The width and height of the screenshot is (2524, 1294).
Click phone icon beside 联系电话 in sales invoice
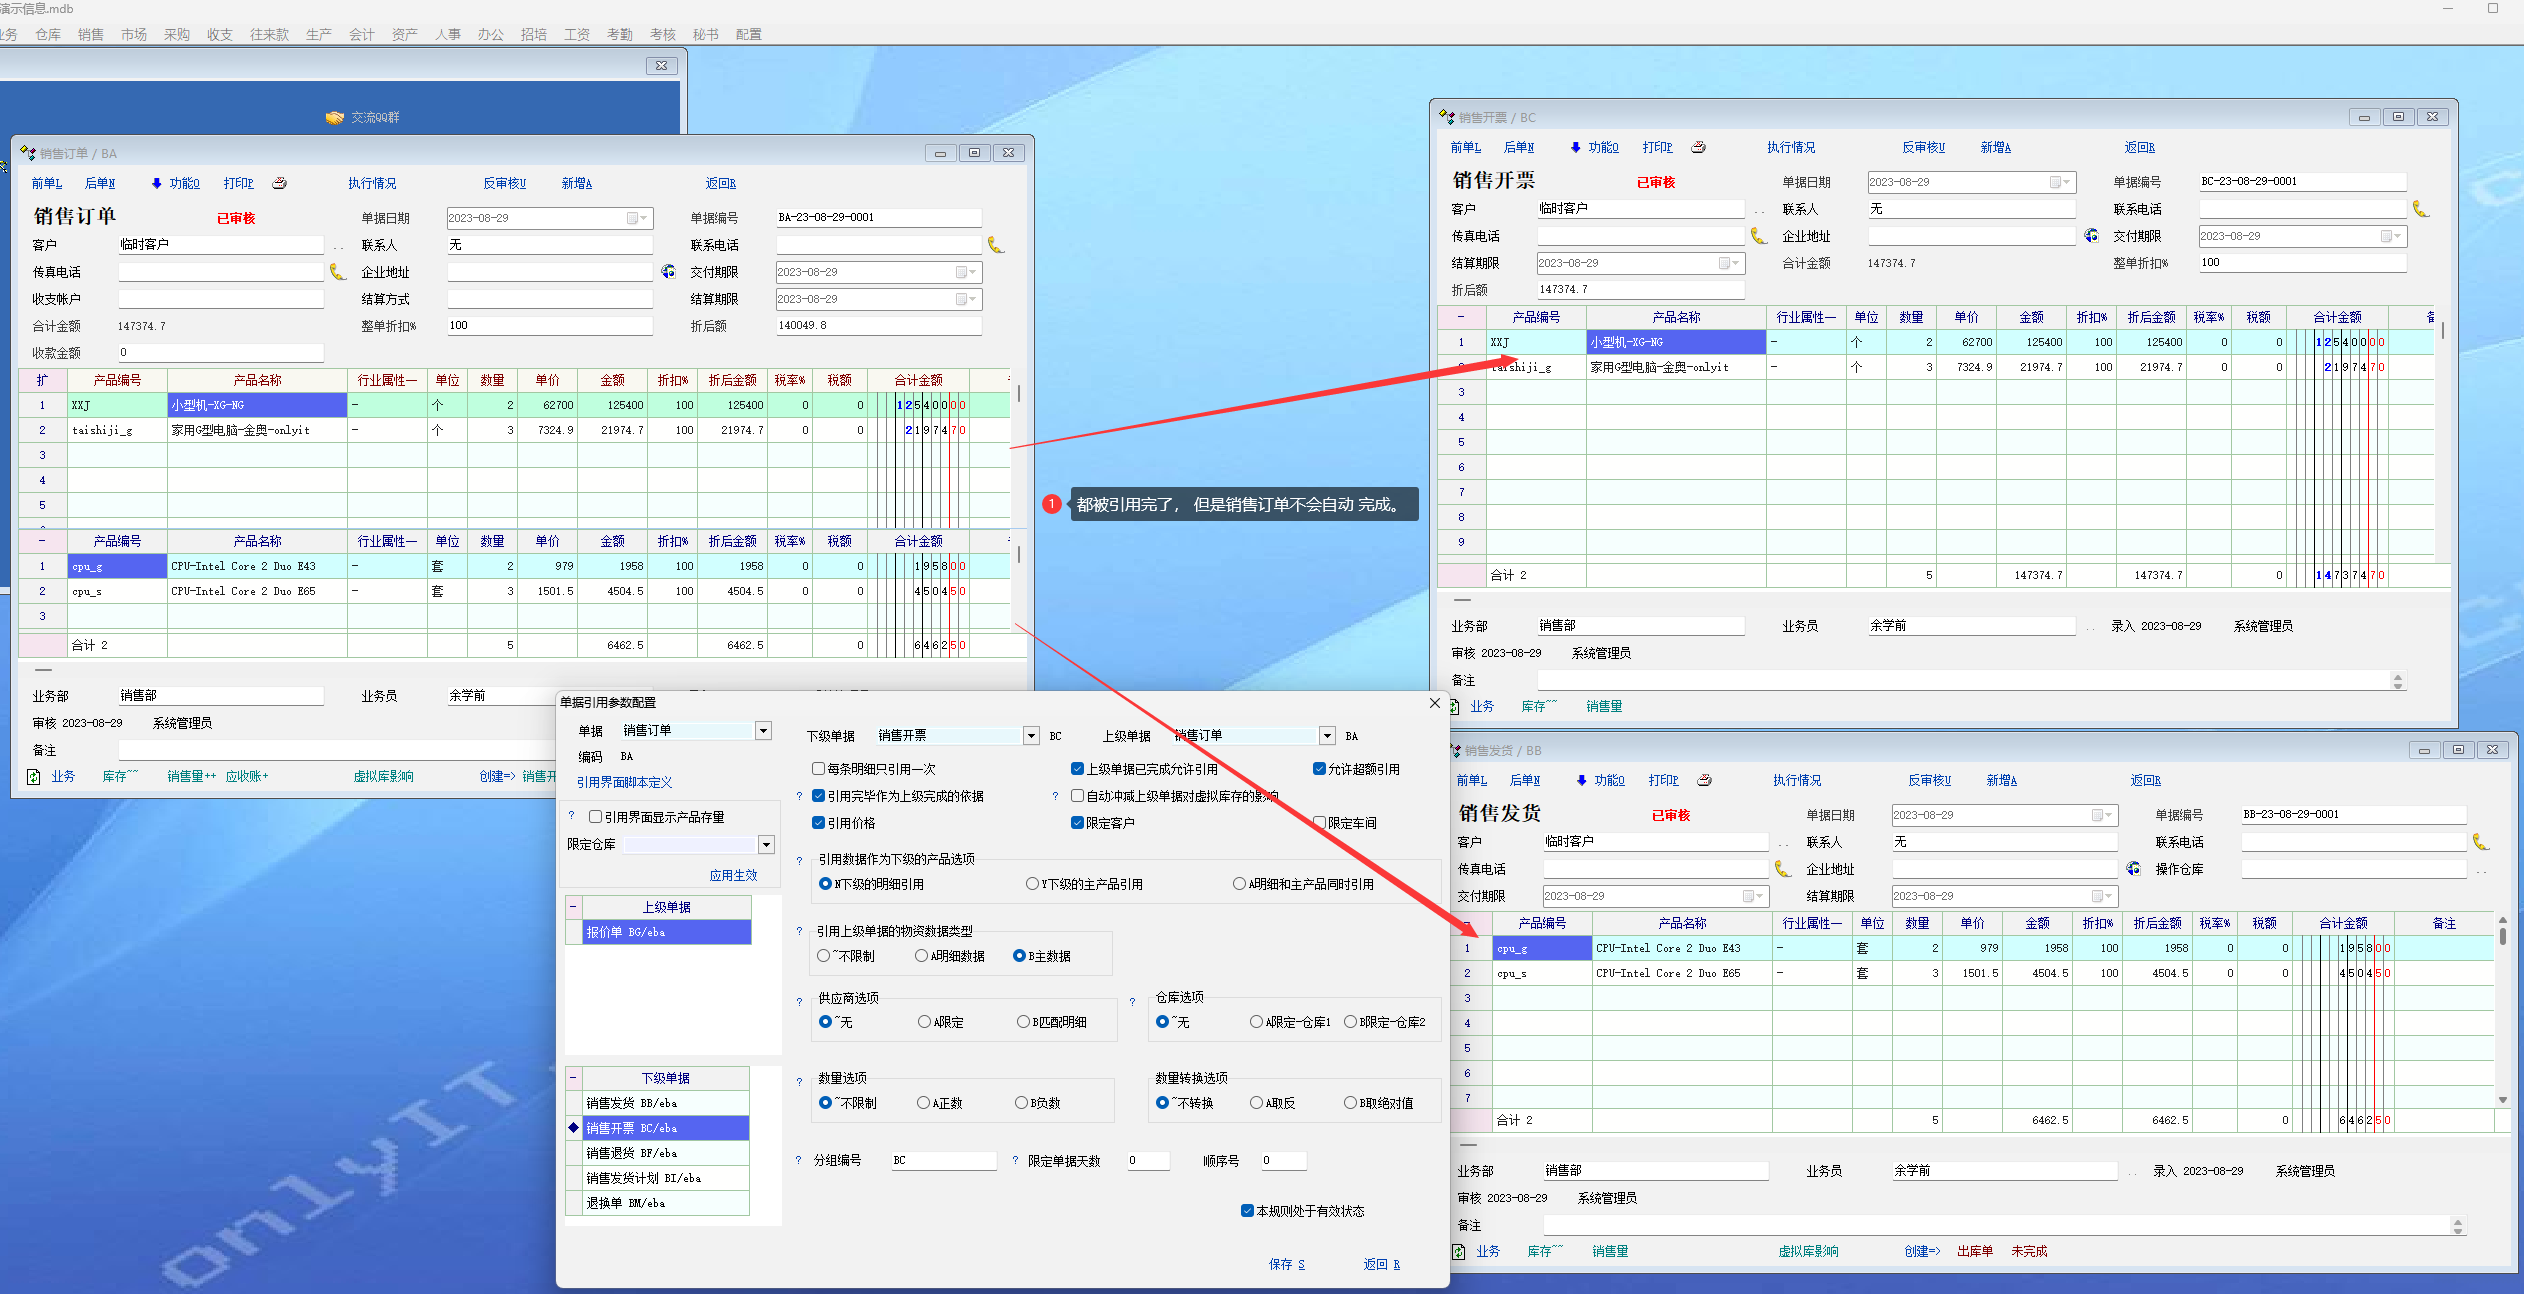click(2419, 209)
